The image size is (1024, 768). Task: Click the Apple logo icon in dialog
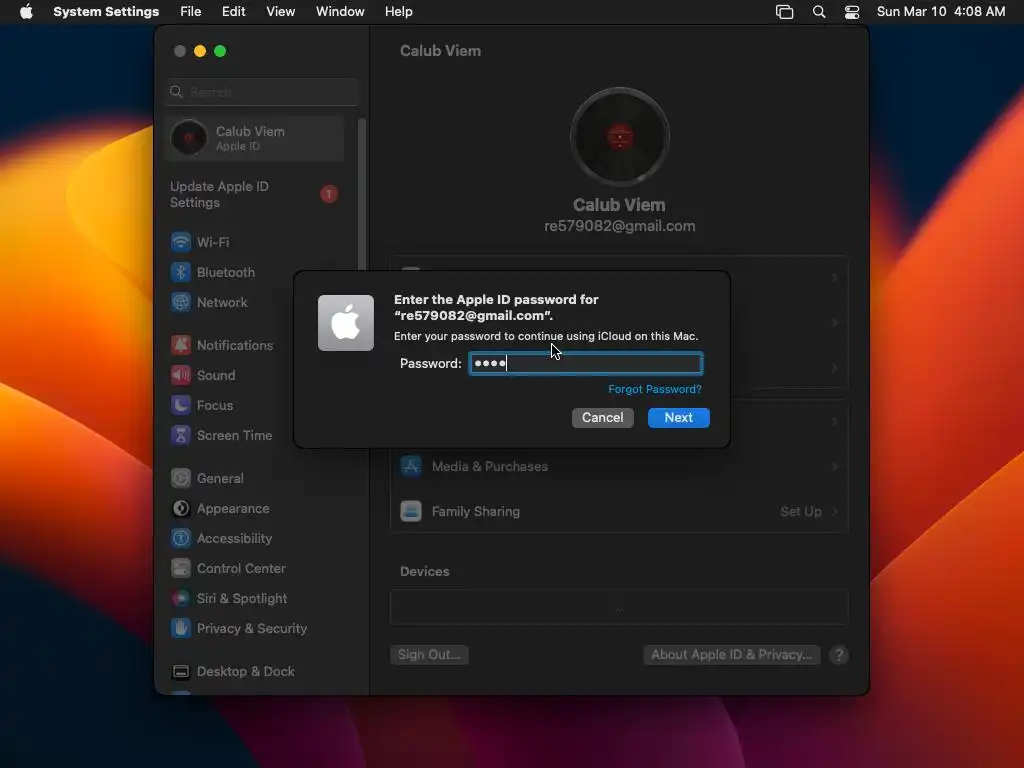346,323
